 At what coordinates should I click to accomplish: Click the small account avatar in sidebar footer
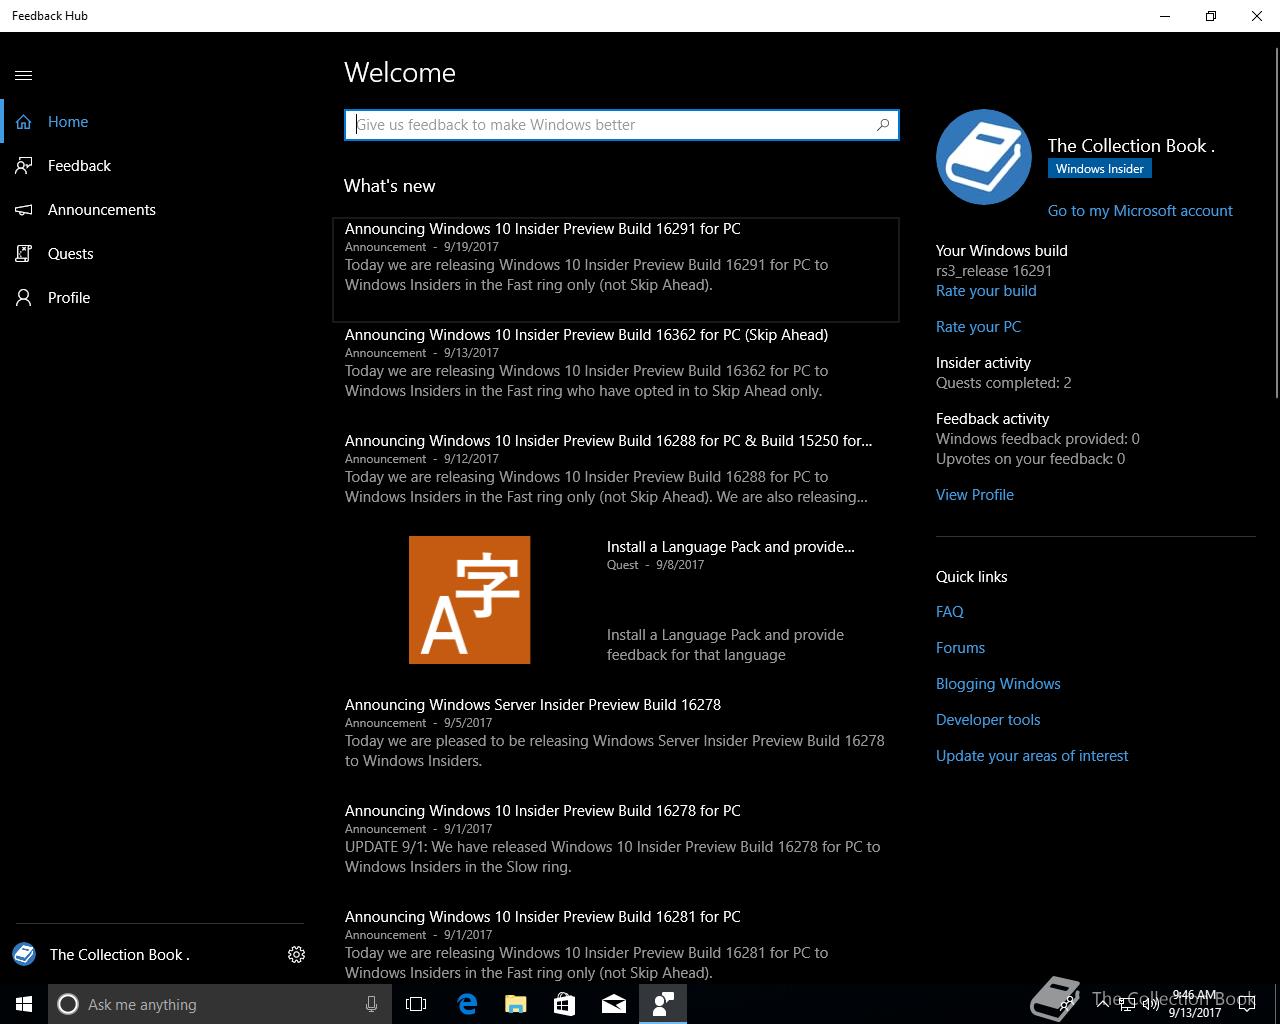pos(24,954)
